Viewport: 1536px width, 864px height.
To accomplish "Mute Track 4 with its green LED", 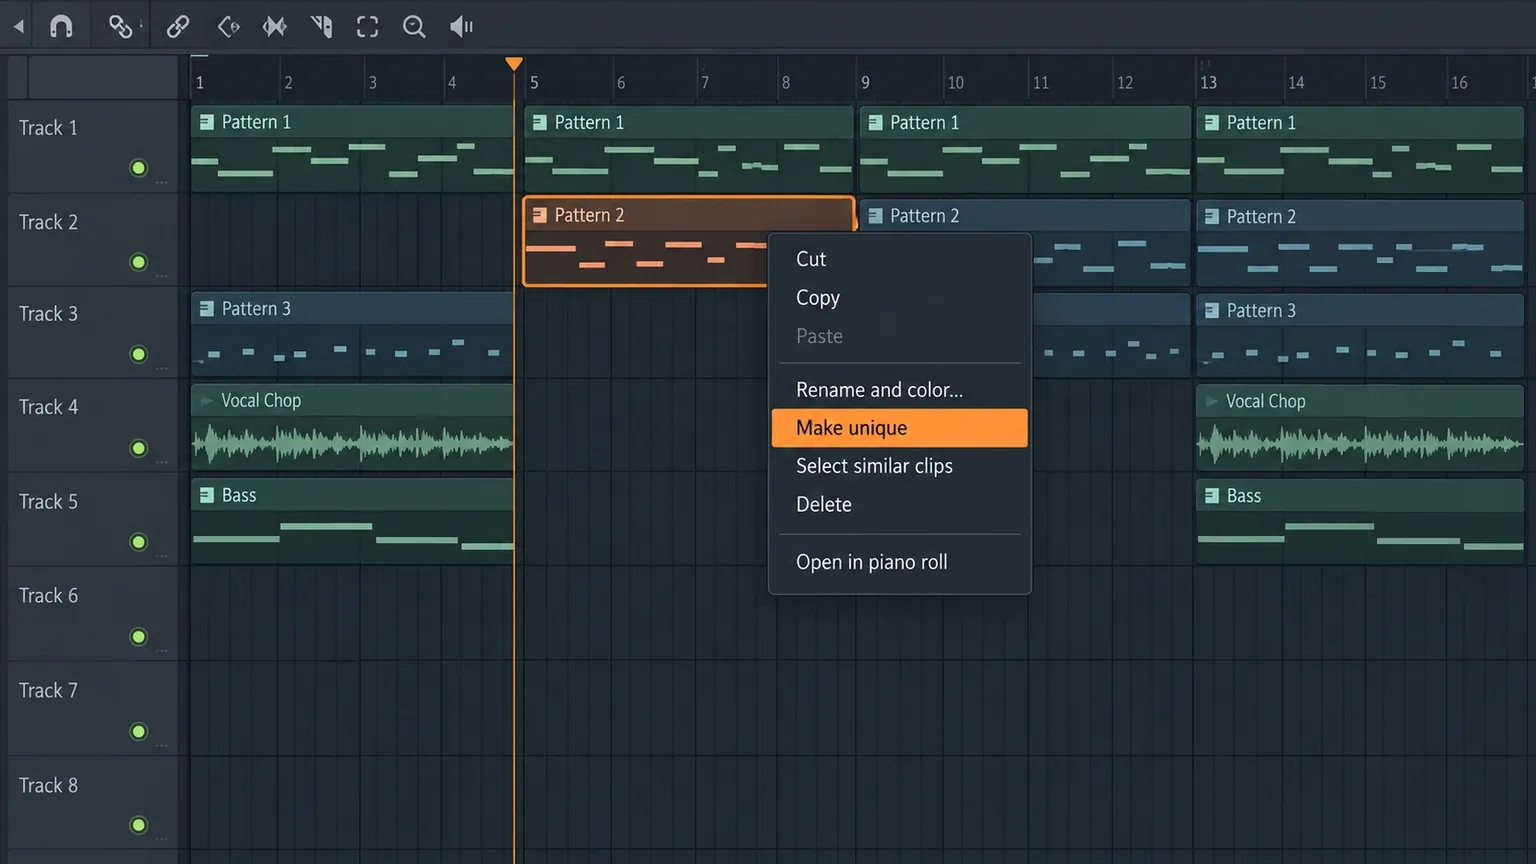I will pyautogui.click(x=139, y=448).
